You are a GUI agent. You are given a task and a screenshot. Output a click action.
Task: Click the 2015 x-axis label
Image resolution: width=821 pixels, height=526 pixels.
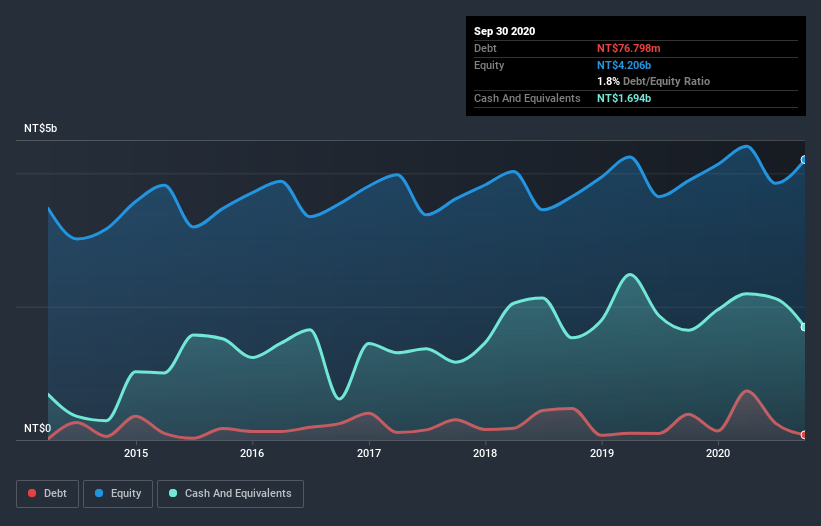coord(136,453)
